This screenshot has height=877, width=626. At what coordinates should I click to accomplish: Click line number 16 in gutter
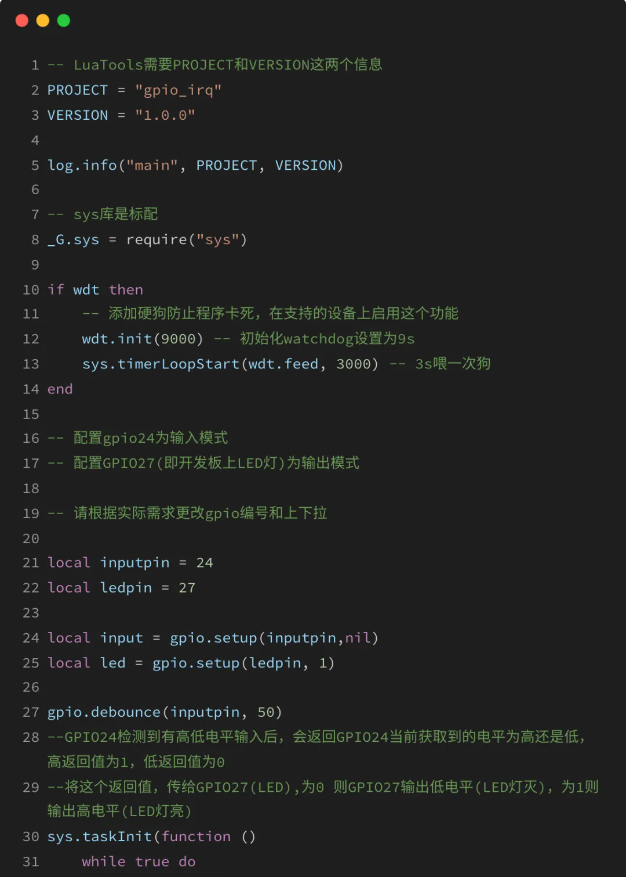[31, 438]
